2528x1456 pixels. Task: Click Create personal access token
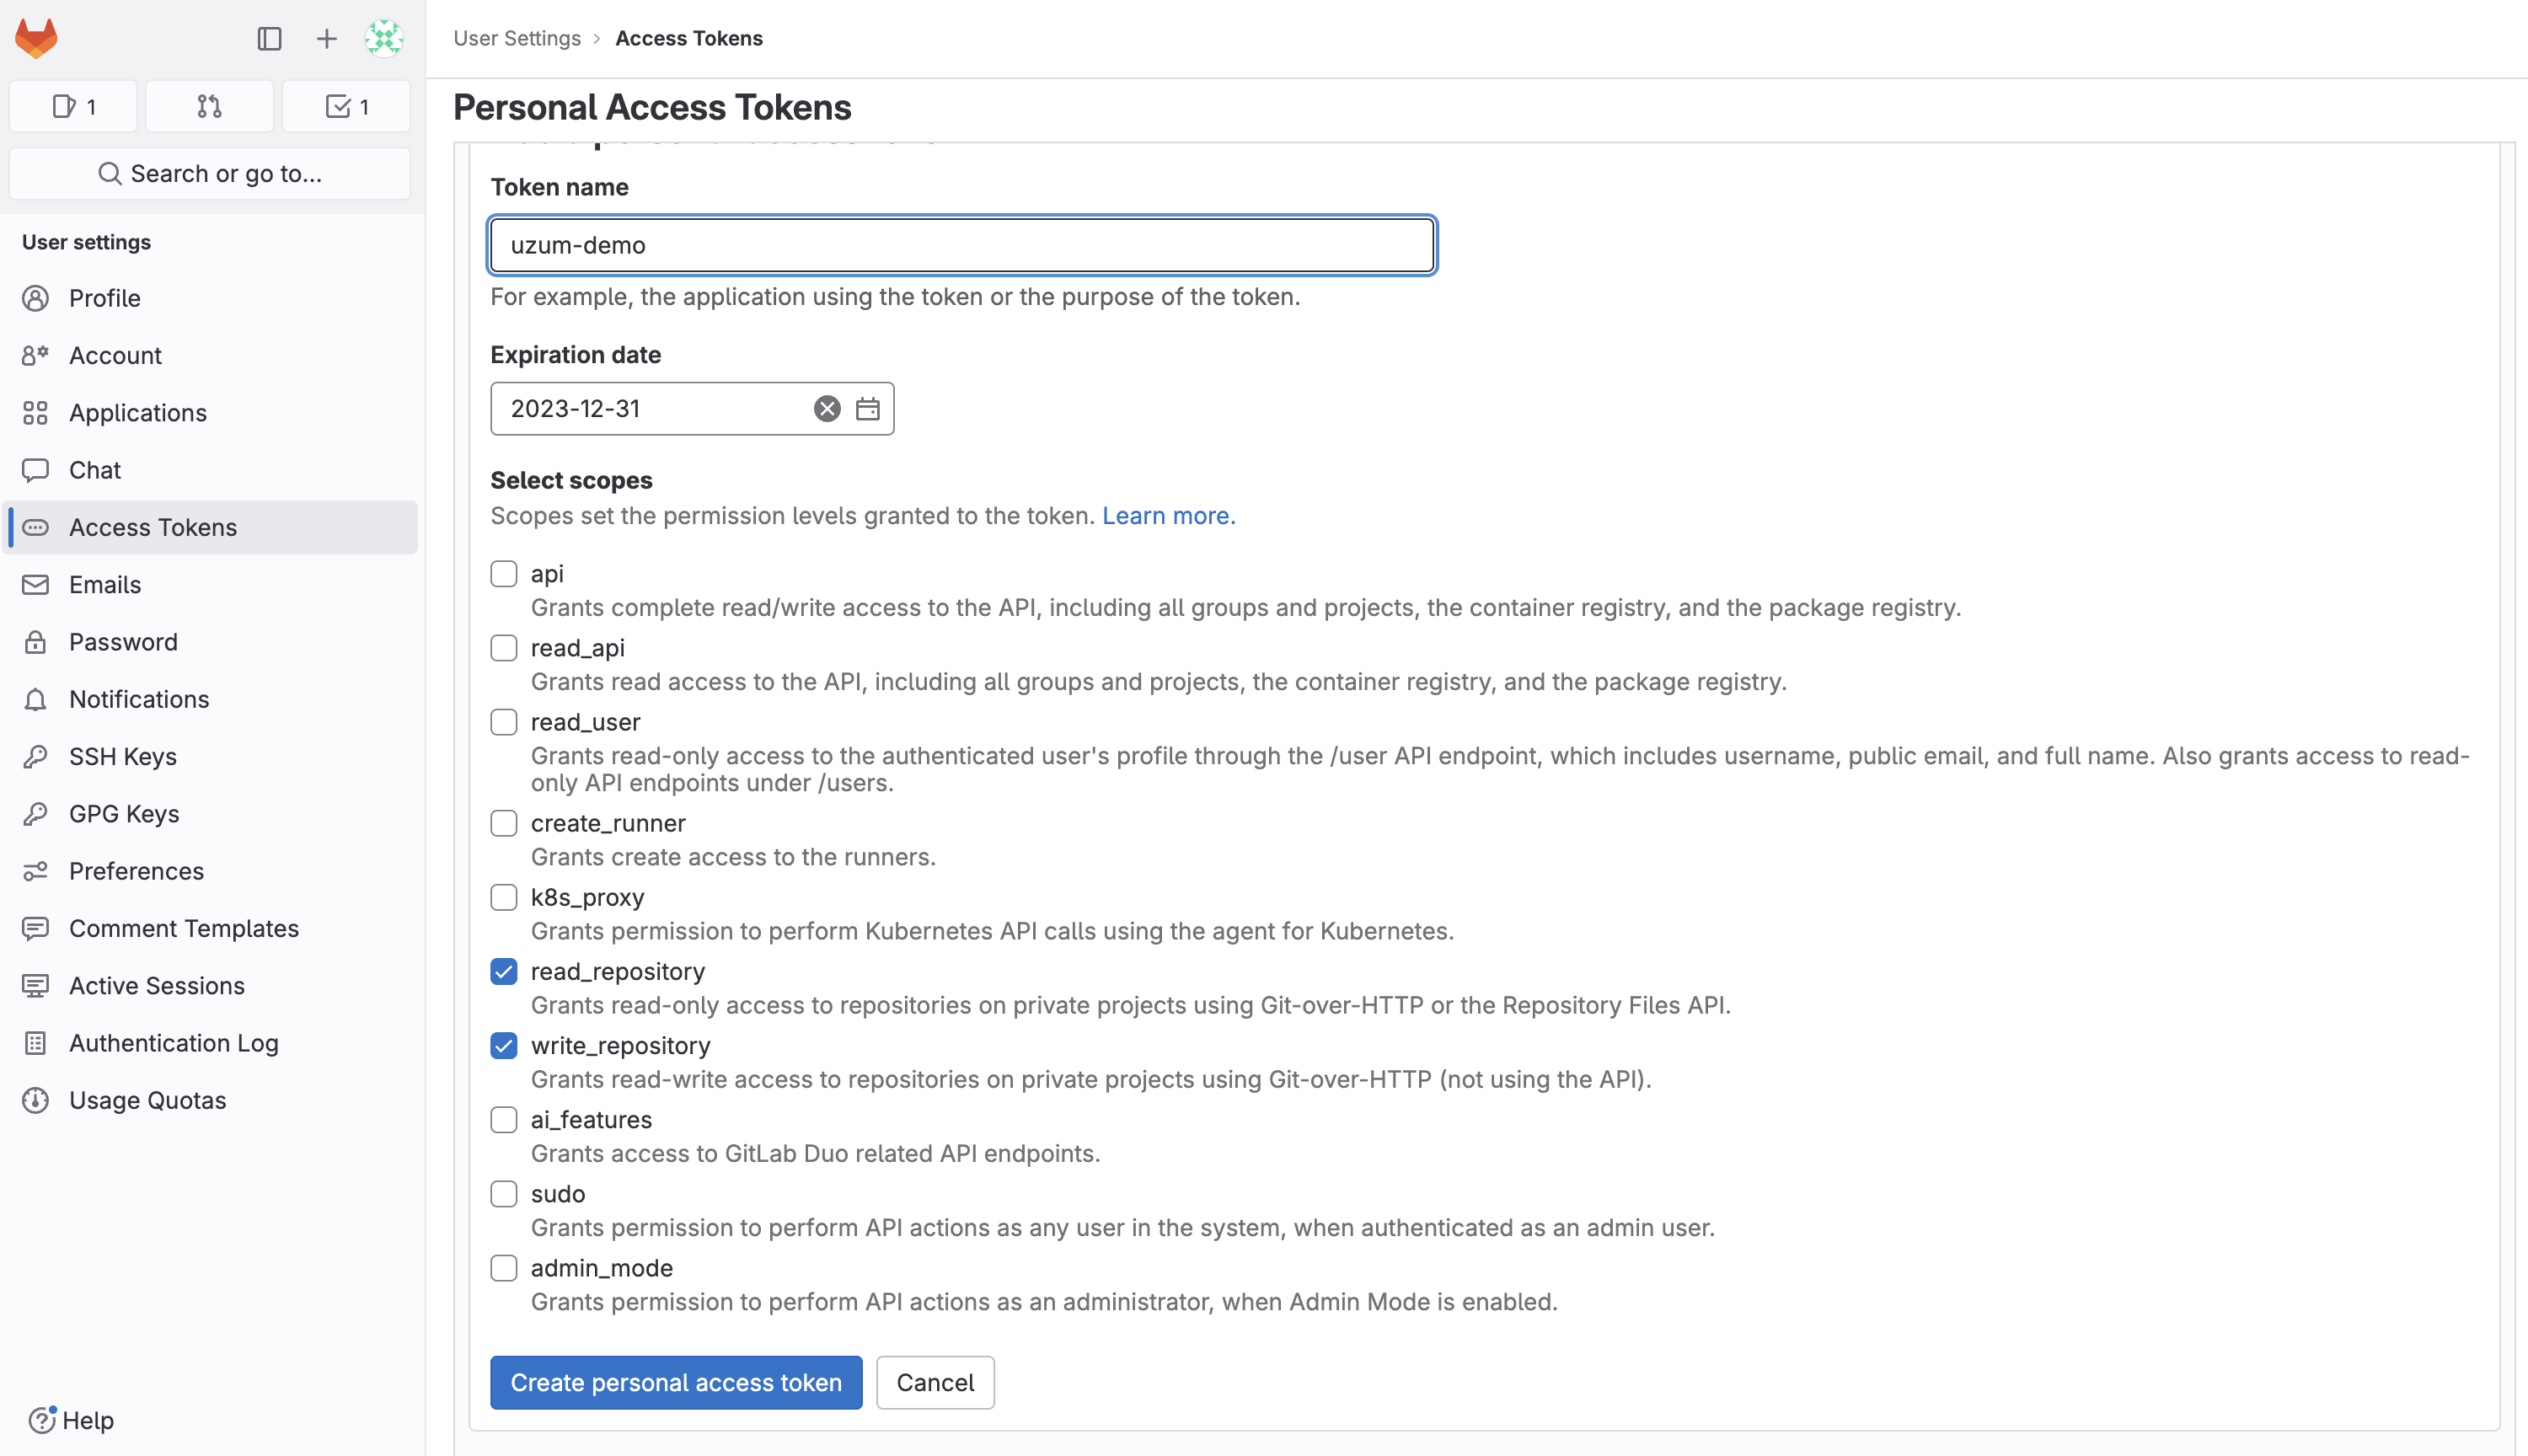point(676,1382)
